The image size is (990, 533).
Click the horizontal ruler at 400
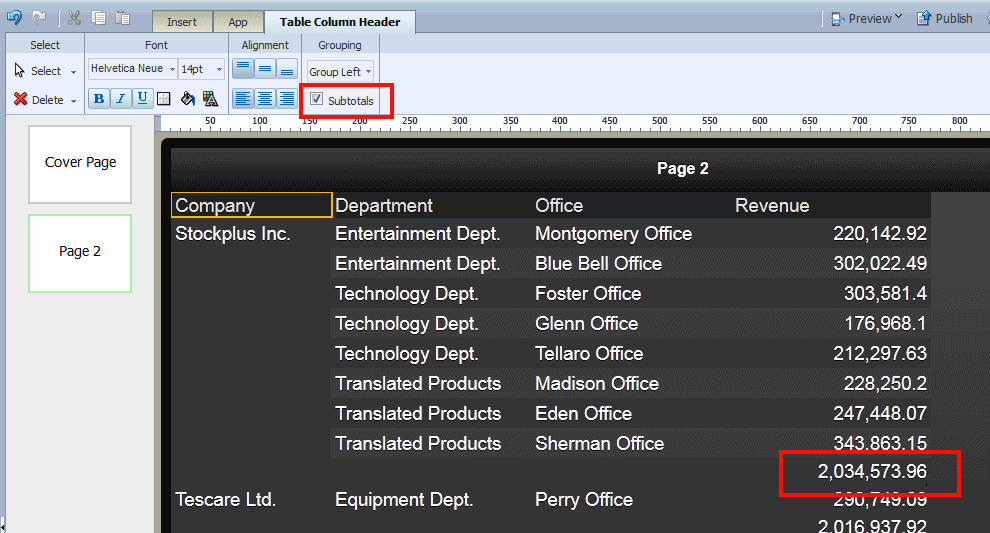[x=559, y=121]
